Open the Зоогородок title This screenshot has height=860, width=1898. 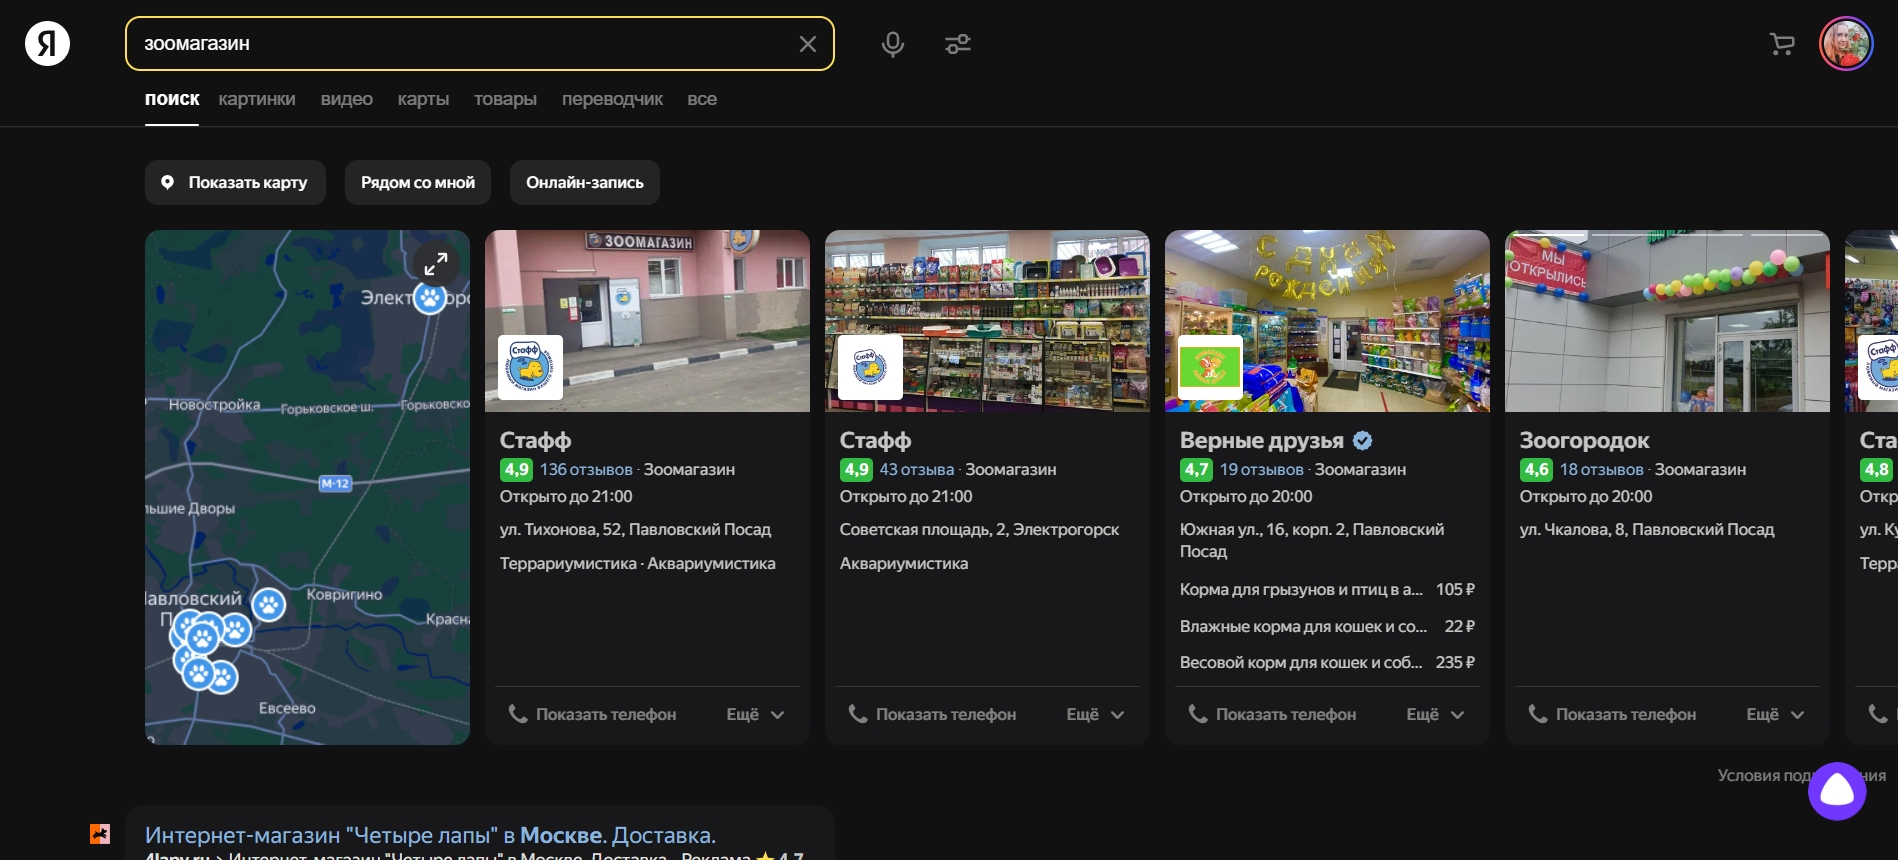(x=1584, y=440)
